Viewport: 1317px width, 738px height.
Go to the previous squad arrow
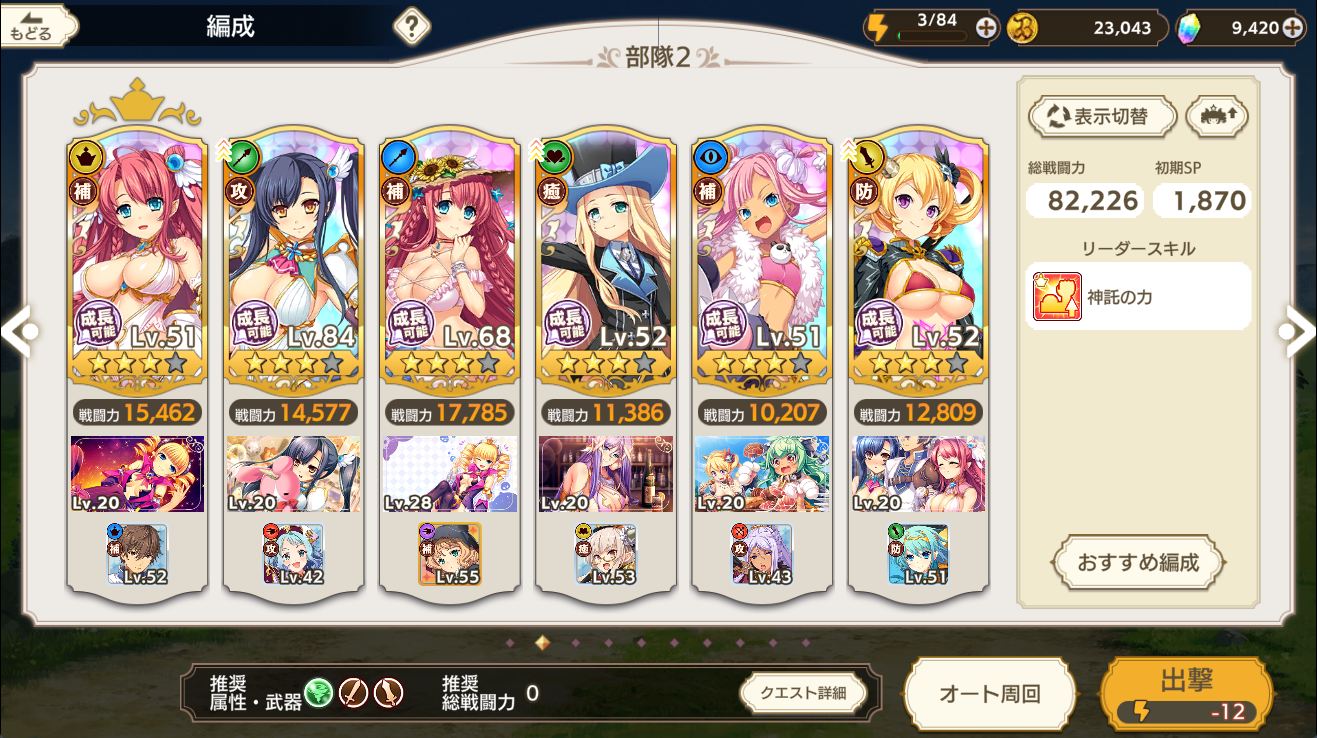18,331
